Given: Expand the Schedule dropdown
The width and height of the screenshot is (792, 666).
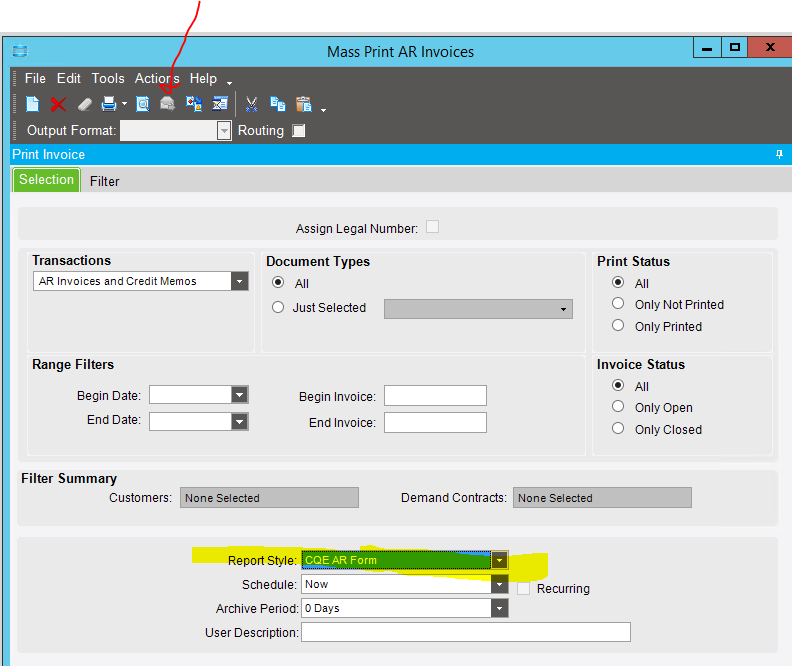Looking at the screenshot, I should (x=499, y=584).
